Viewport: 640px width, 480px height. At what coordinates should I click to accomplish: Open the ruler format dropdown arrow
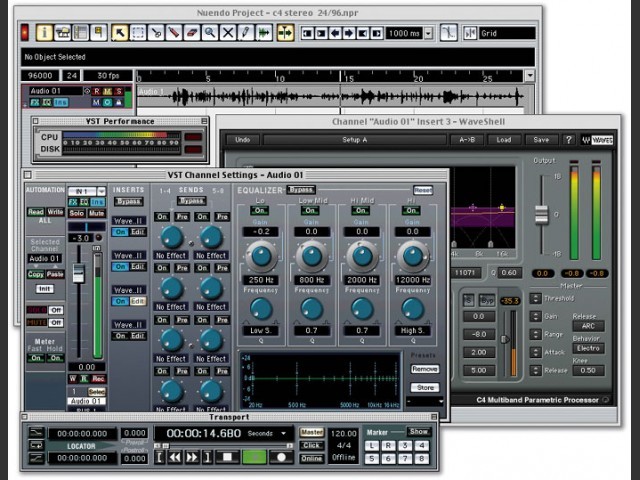pyautogui.click(x=530, y=76)
